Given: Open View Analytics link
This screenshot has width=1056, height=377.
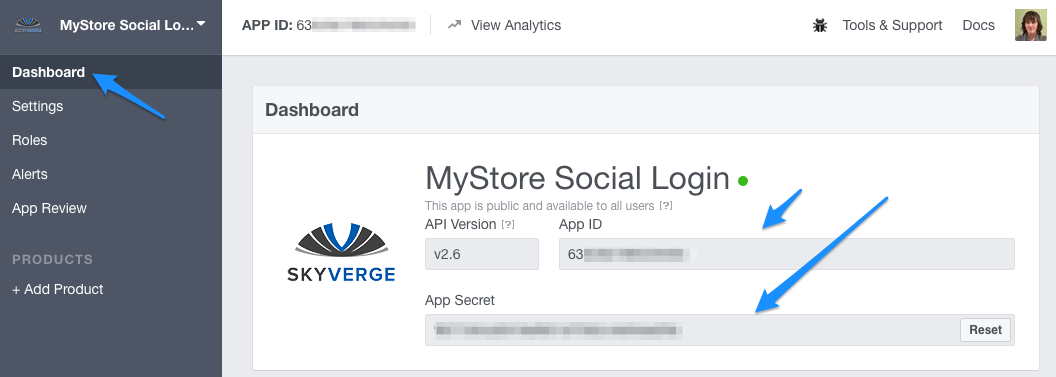Looking at the screenshot, I should point(515,26).
